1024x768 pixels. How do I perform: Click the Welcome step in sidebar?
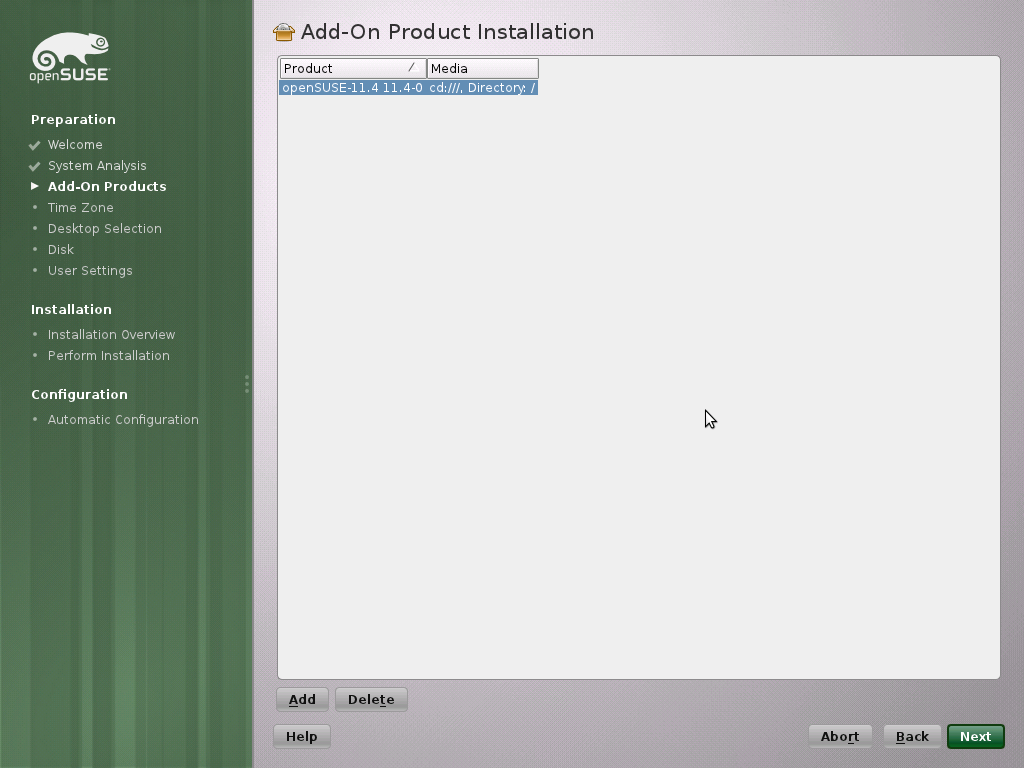pyautogui.click(x=75, y=144)
